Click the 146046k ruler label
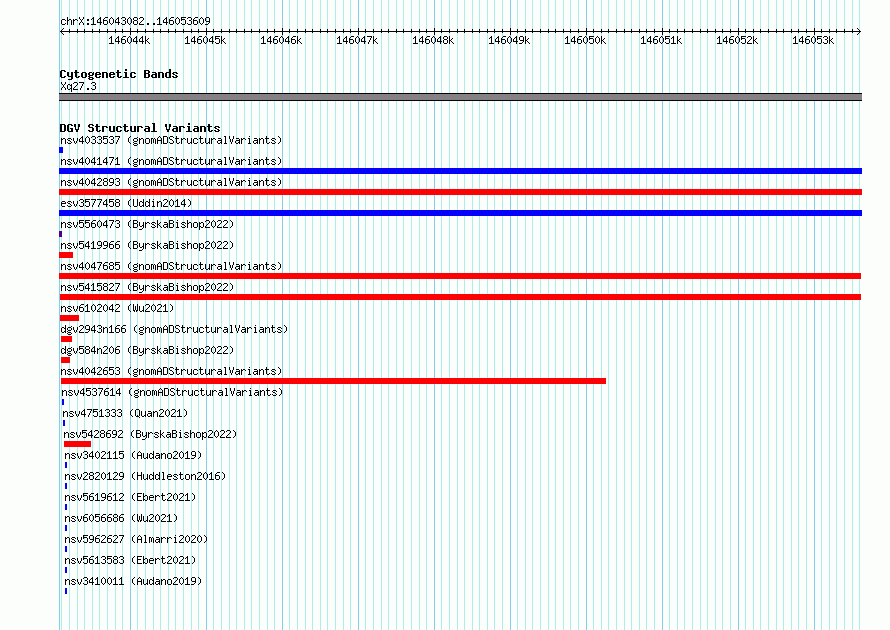The height and width of the screenshot is (630, 890). (282, 40)
